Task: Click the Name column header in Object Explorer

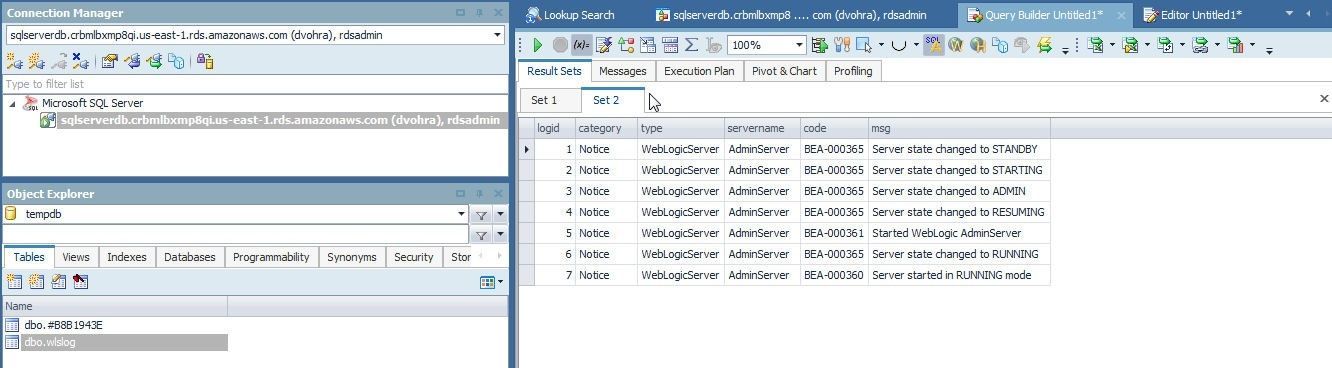Action: (x=115, y=306)
